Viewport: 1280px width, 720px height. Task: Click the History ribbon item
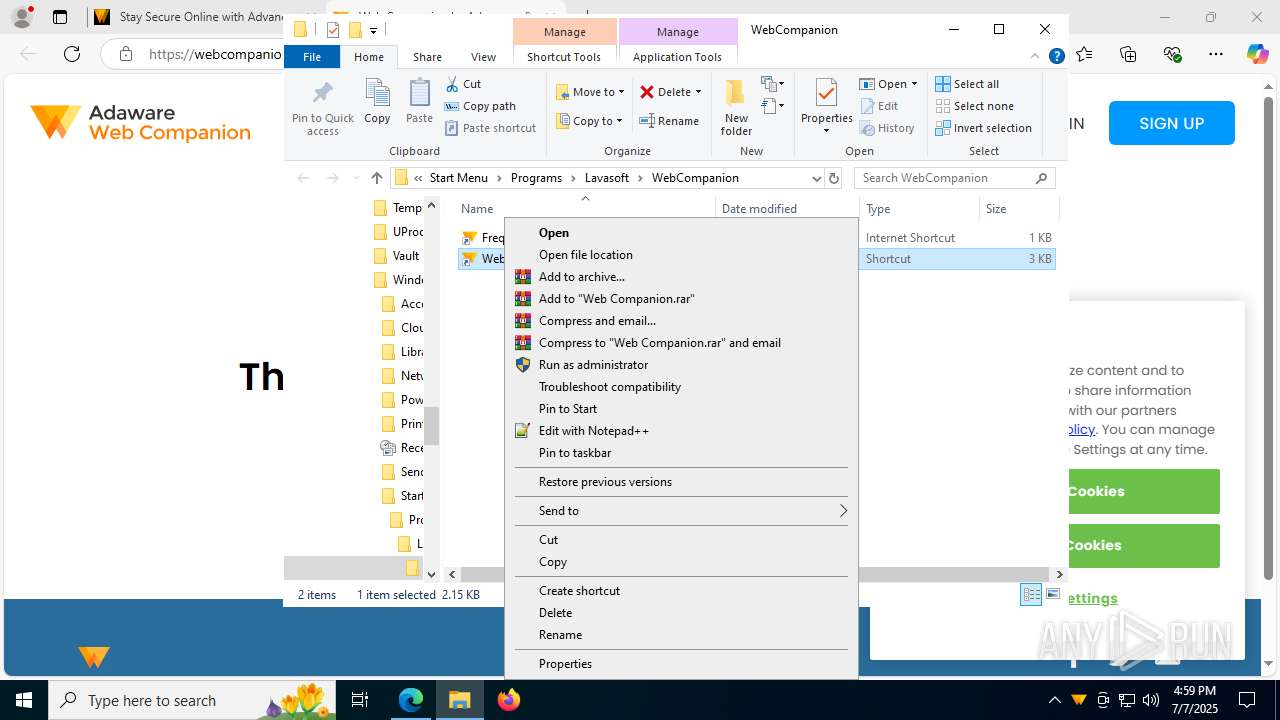click(x=887, y=128)
